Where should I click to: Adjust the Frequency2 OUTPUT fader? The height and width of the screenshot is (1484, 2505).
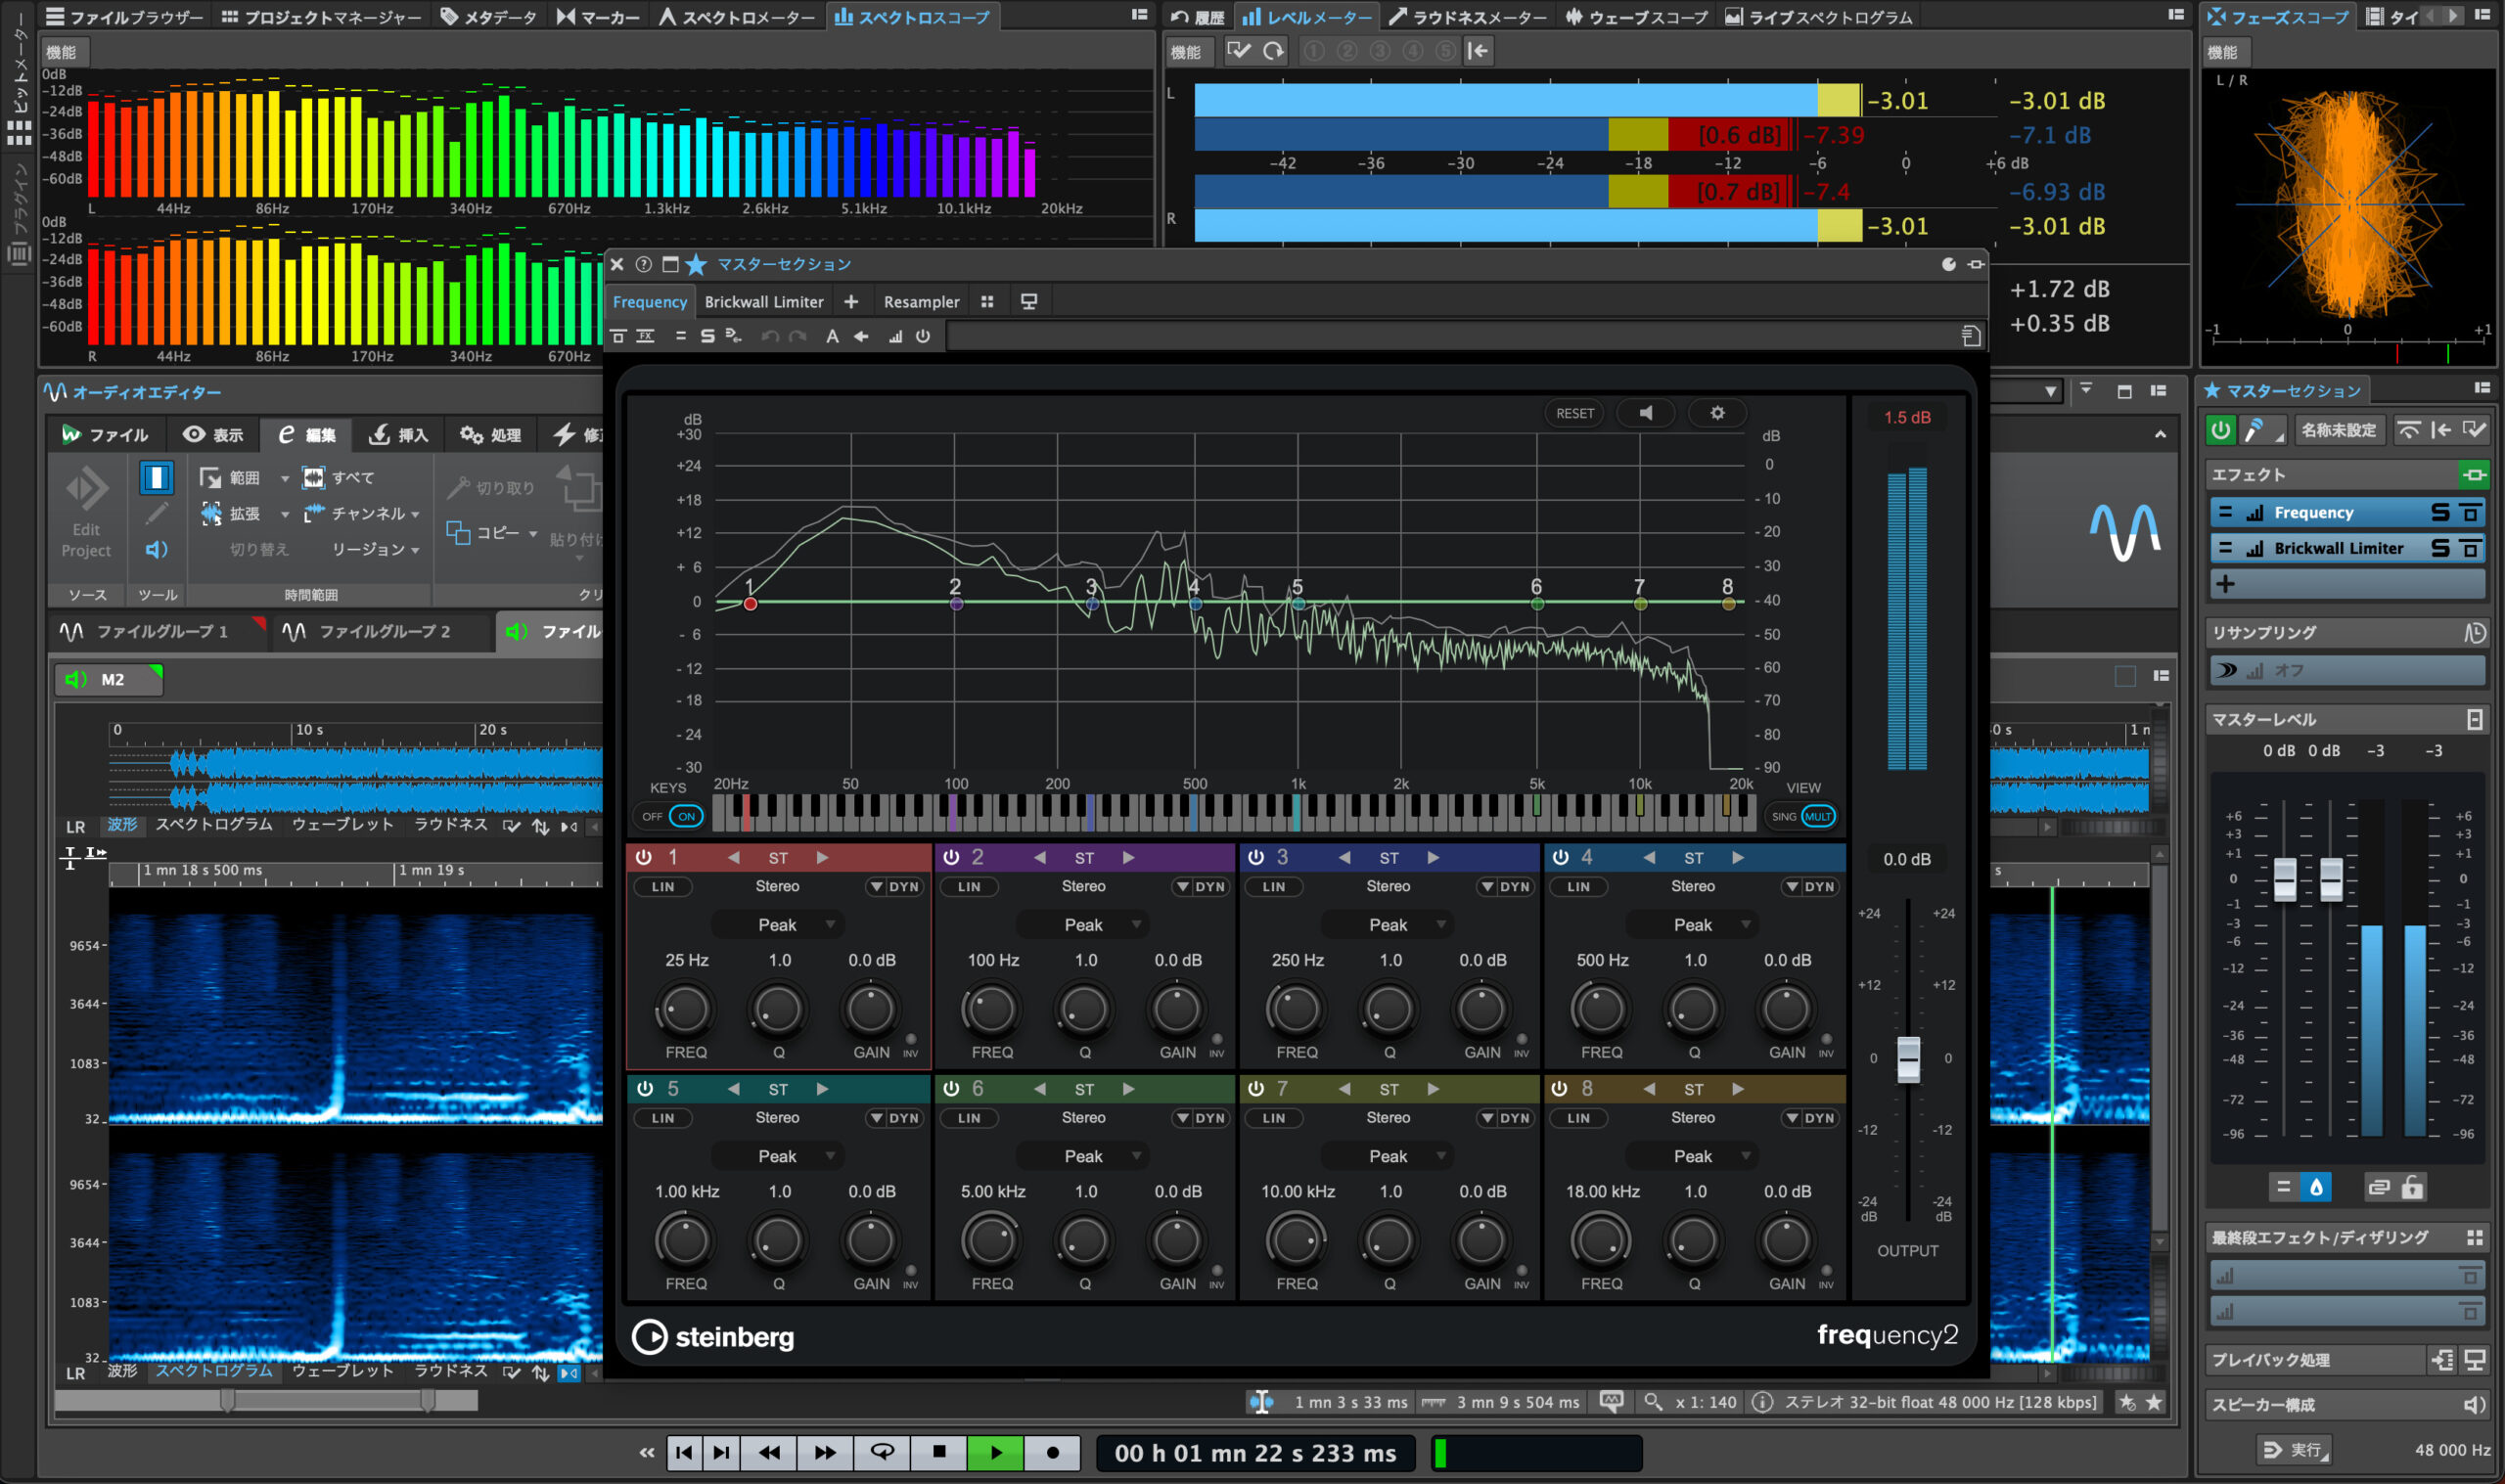pyautogui.click(x=1908, y=1059)
